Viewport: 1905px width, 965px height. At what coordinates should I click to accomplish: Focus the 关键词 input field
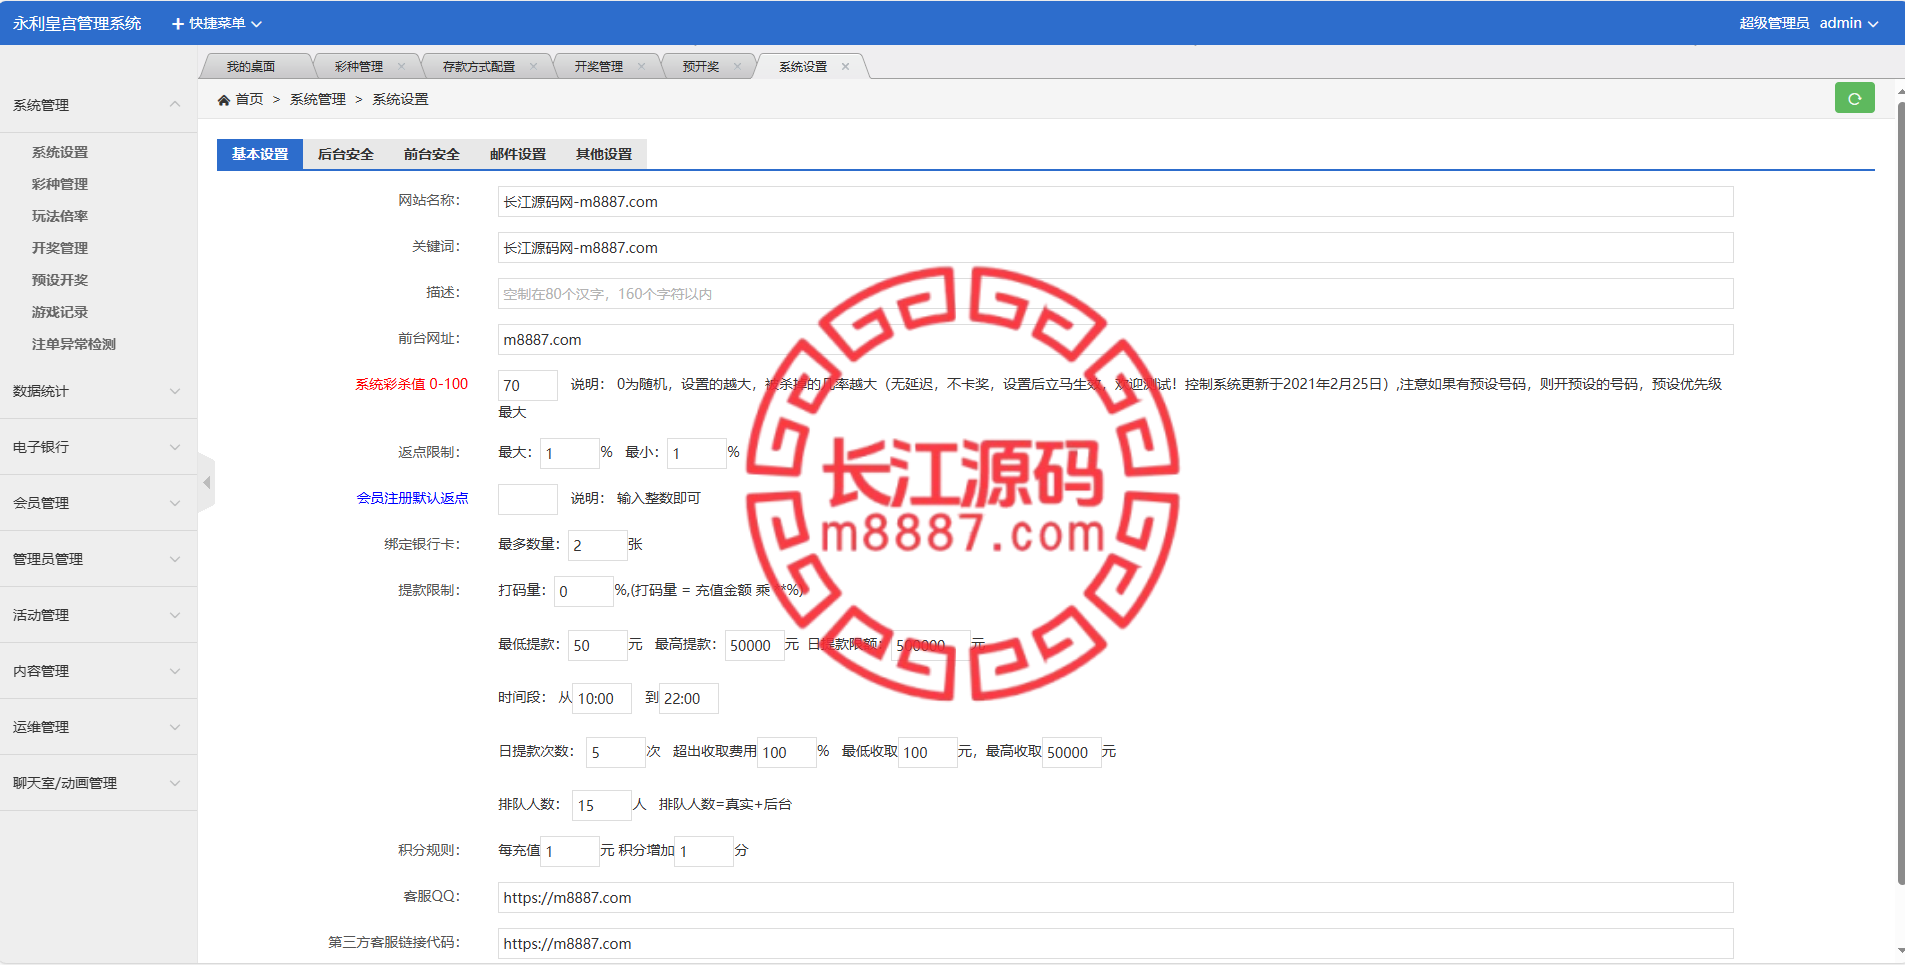tap(1115, 247)
